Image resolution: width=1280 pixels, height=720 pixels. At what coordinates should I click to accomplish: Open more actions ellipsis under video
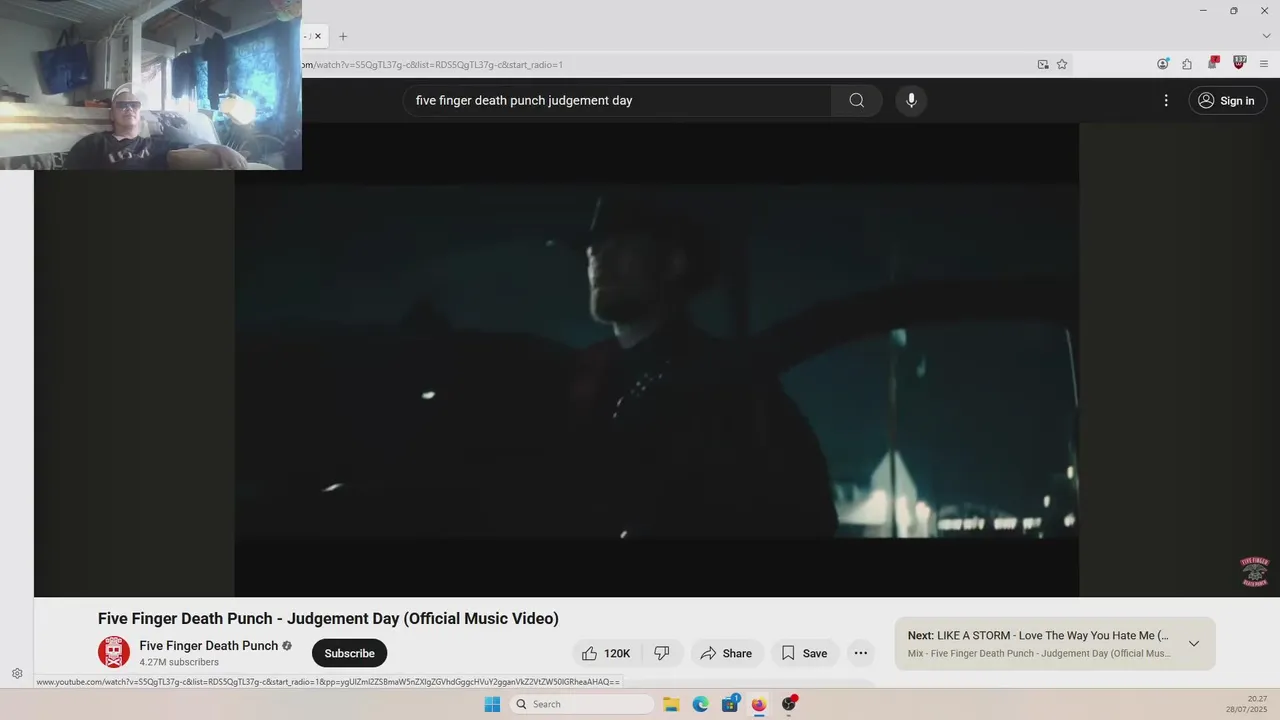[860, 653]
